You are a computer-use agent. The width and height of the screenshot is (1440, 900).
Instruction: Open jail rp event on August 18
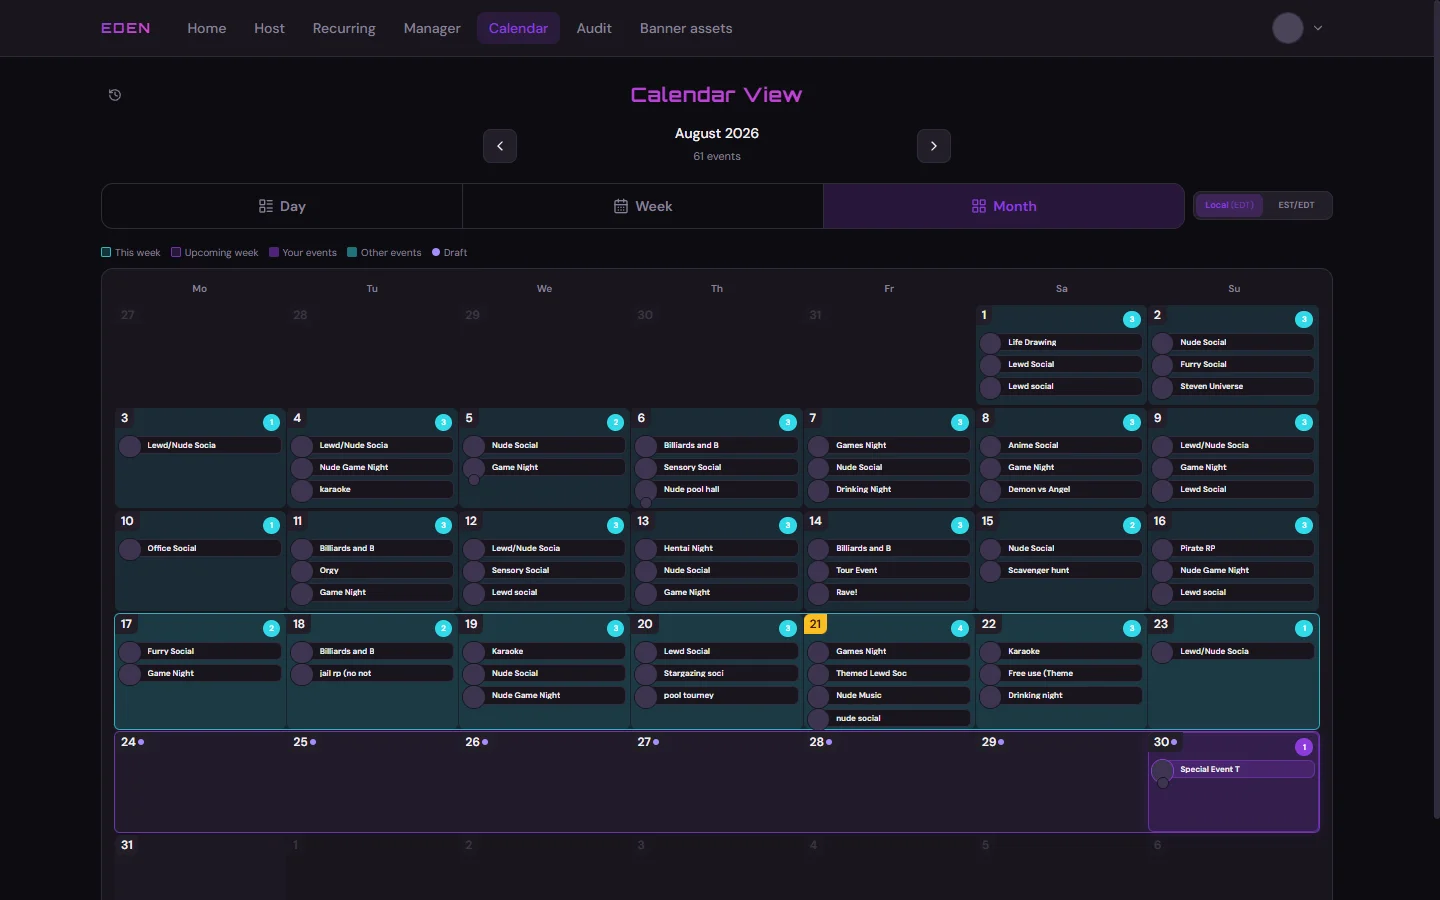[372, 673]
